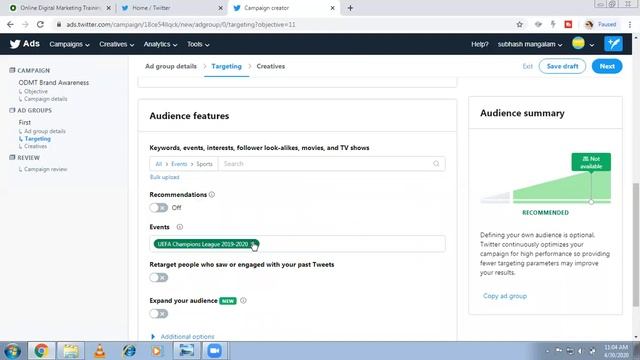The height and width of the screenshot is (360, 640).
Task: Expand Additional options
Action: tap(183, 336)
